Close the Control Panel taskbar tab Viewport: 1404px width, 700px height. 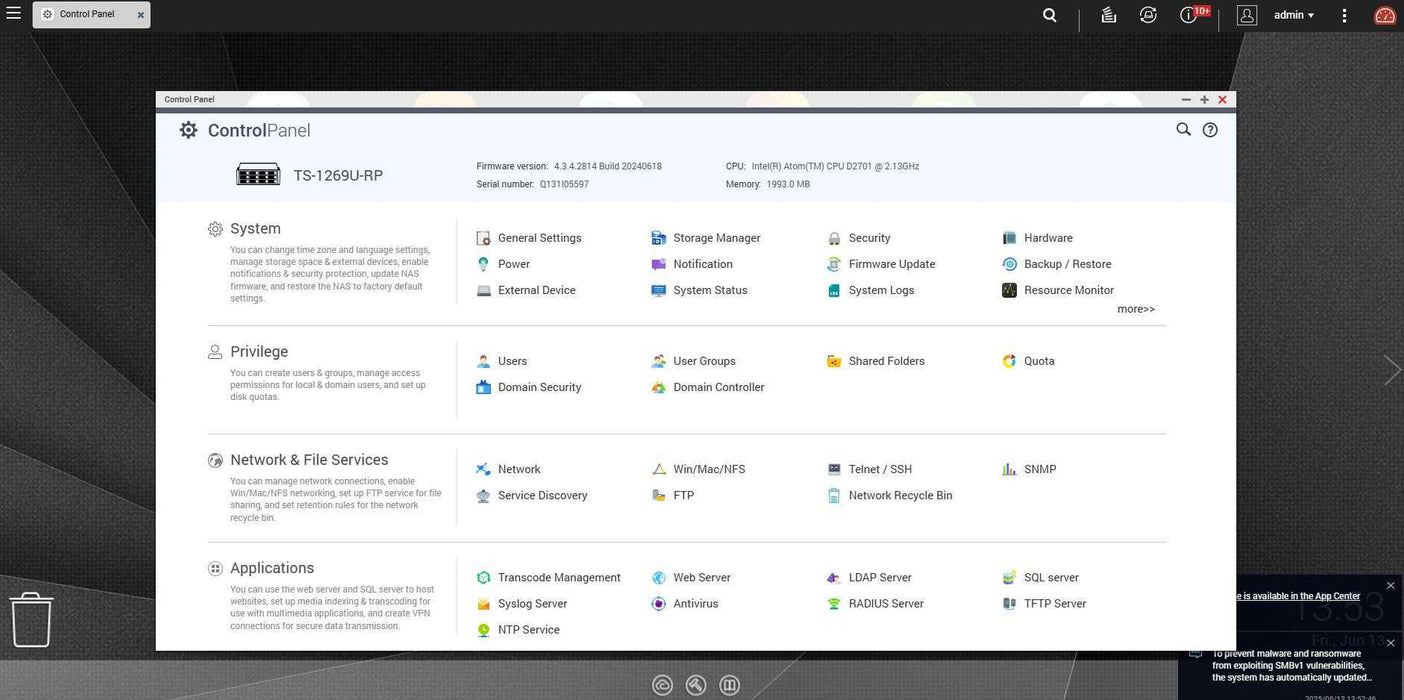coord(140,15)
